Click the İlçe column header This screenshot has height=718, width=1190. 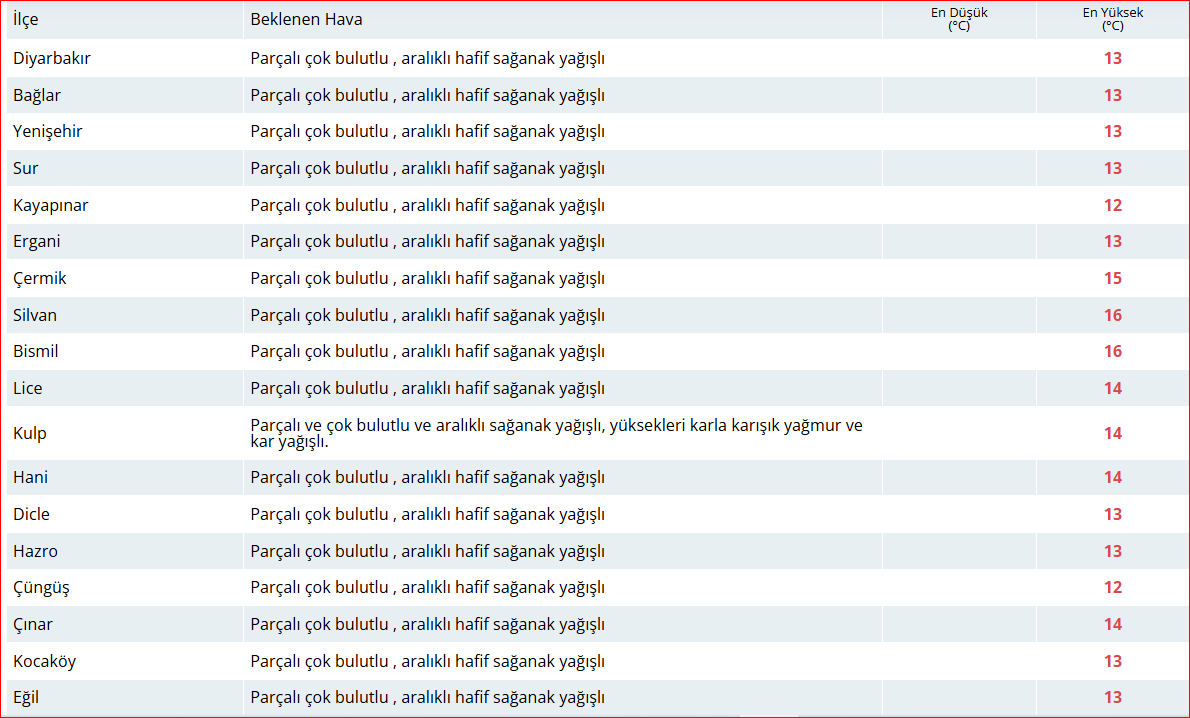(26, 19)
